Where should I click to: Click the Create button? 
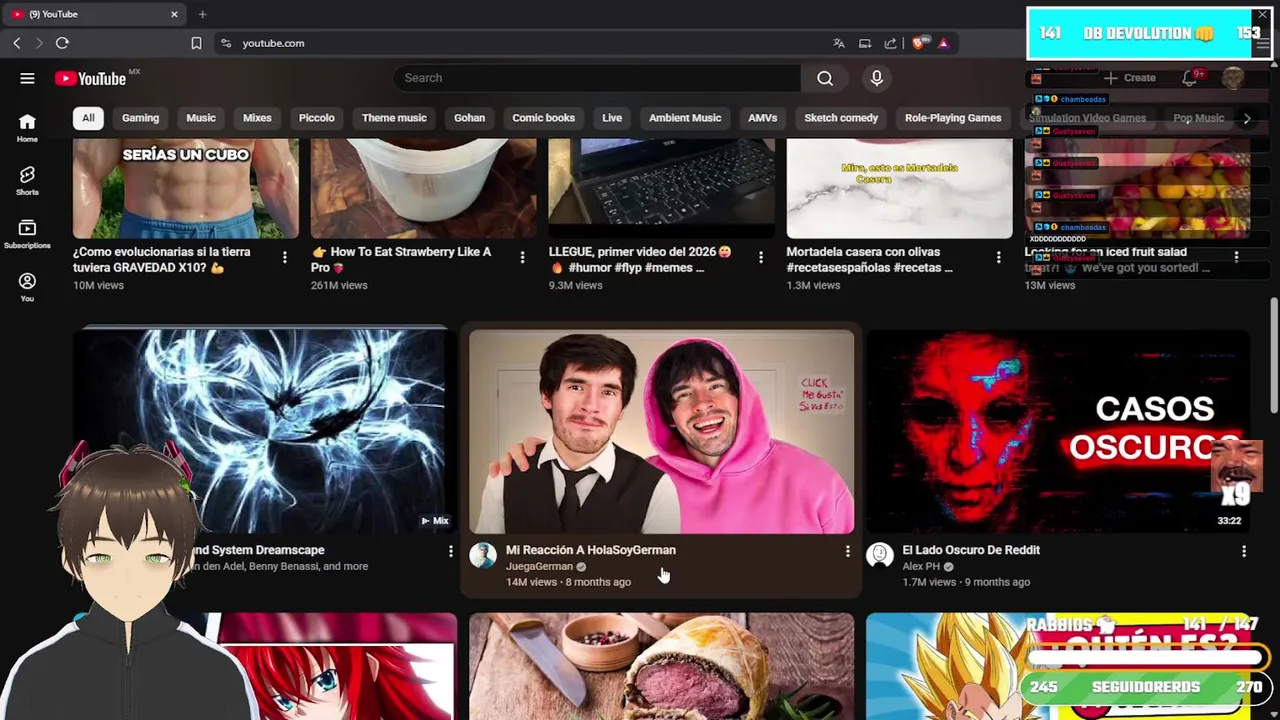[1130, 78]
